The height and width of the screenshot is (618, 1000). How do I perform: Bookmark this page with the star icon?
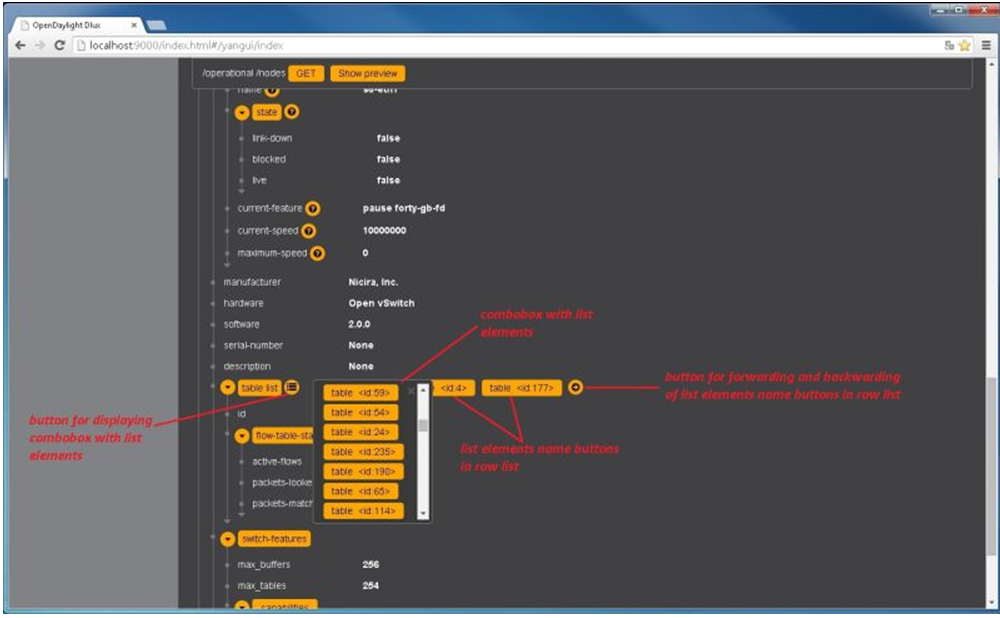tap(964, 45)
